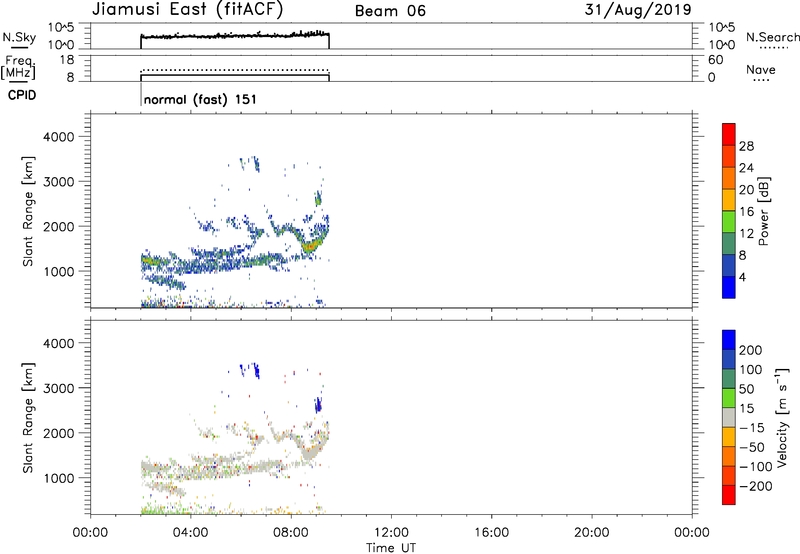Click the velocity panel 'Slant Range [km]' label
The image size is (800, 554).
tap(28, 417)
